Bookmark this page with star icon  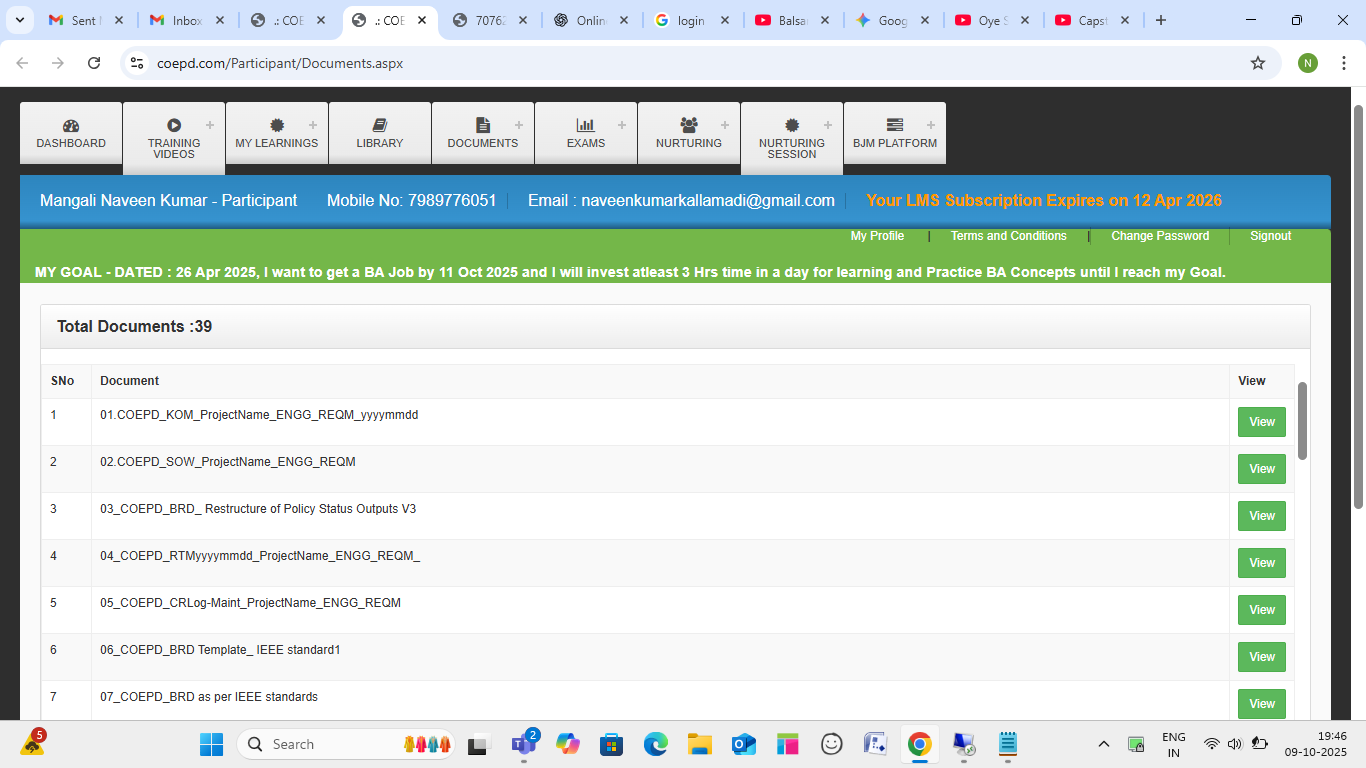tap(1258, 63)
